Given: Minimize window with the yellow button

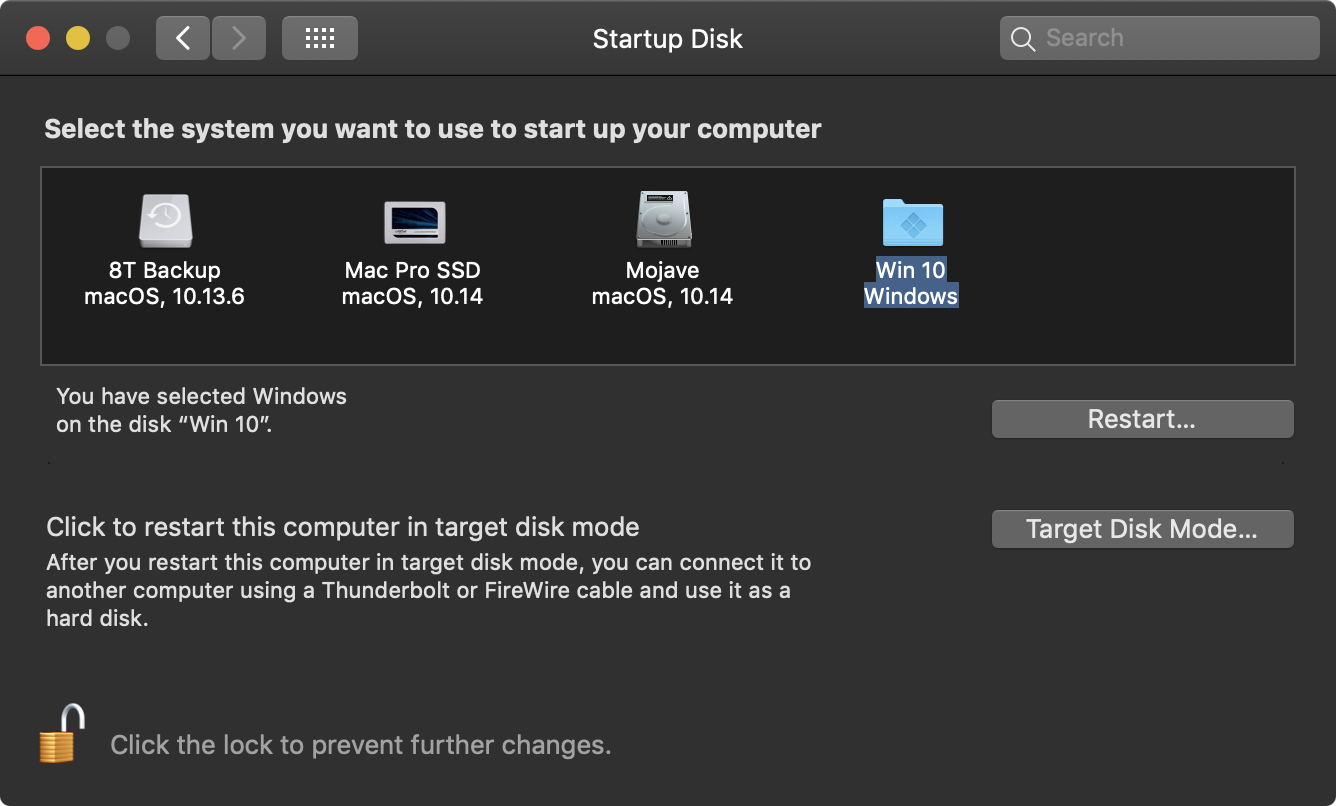Looking at the screenshot, I should 78,39.
